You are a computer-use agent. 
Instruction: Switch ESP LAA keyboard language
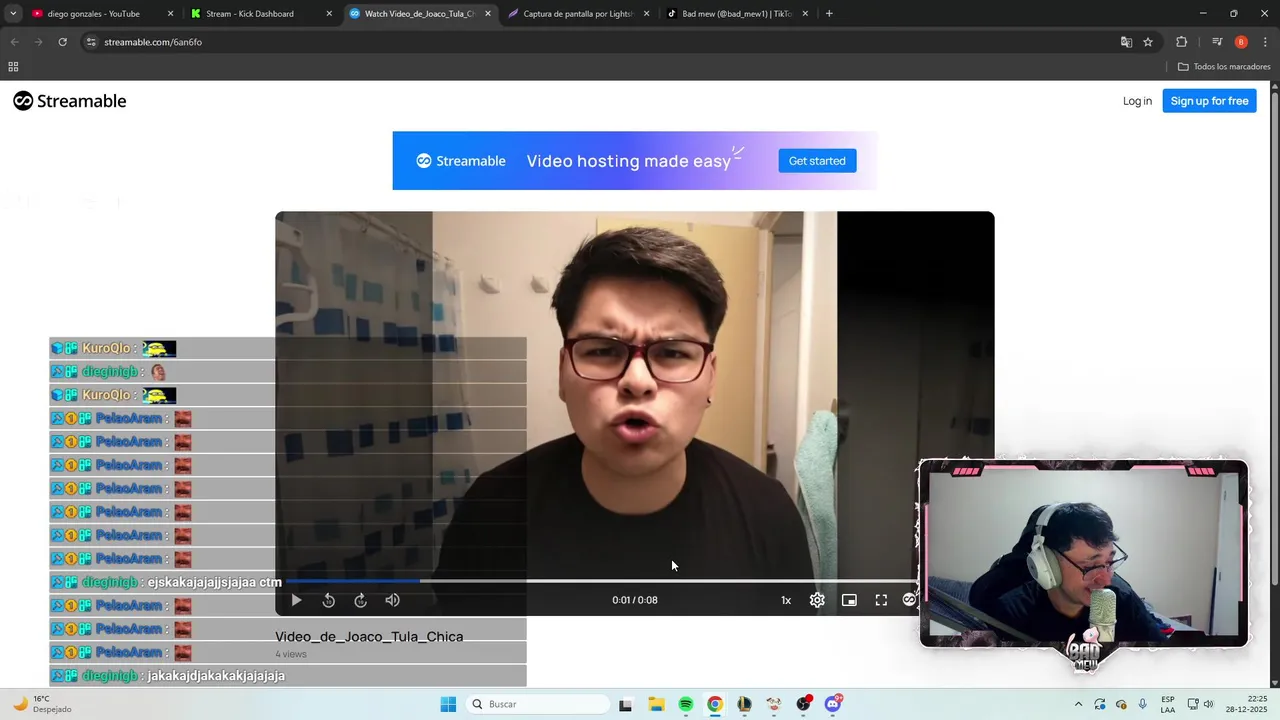tap(1168, 704)
